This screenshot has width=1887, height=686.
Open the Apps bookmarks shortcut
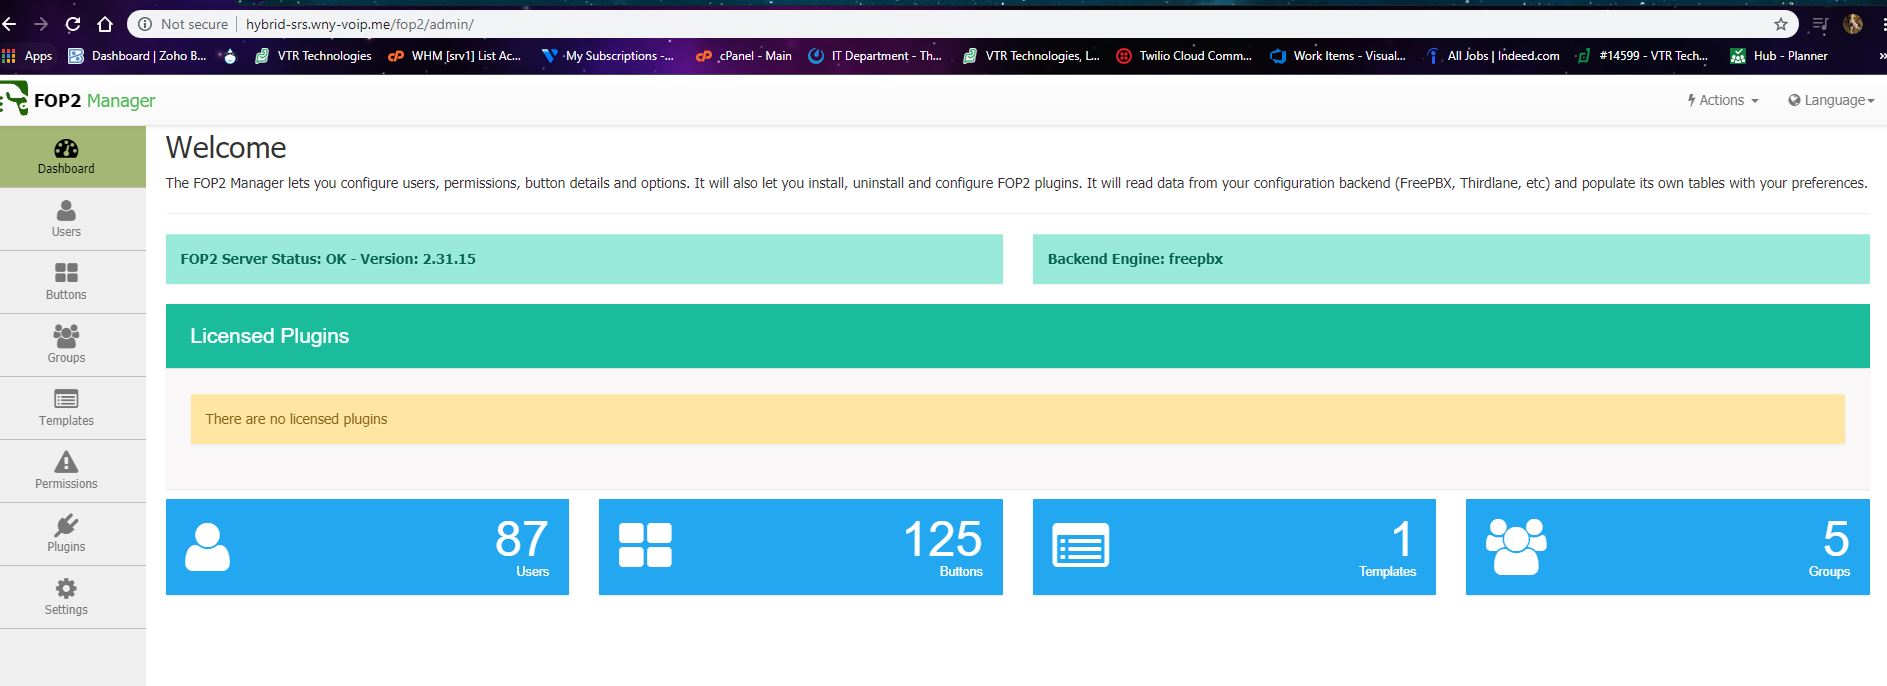point(28,56)
